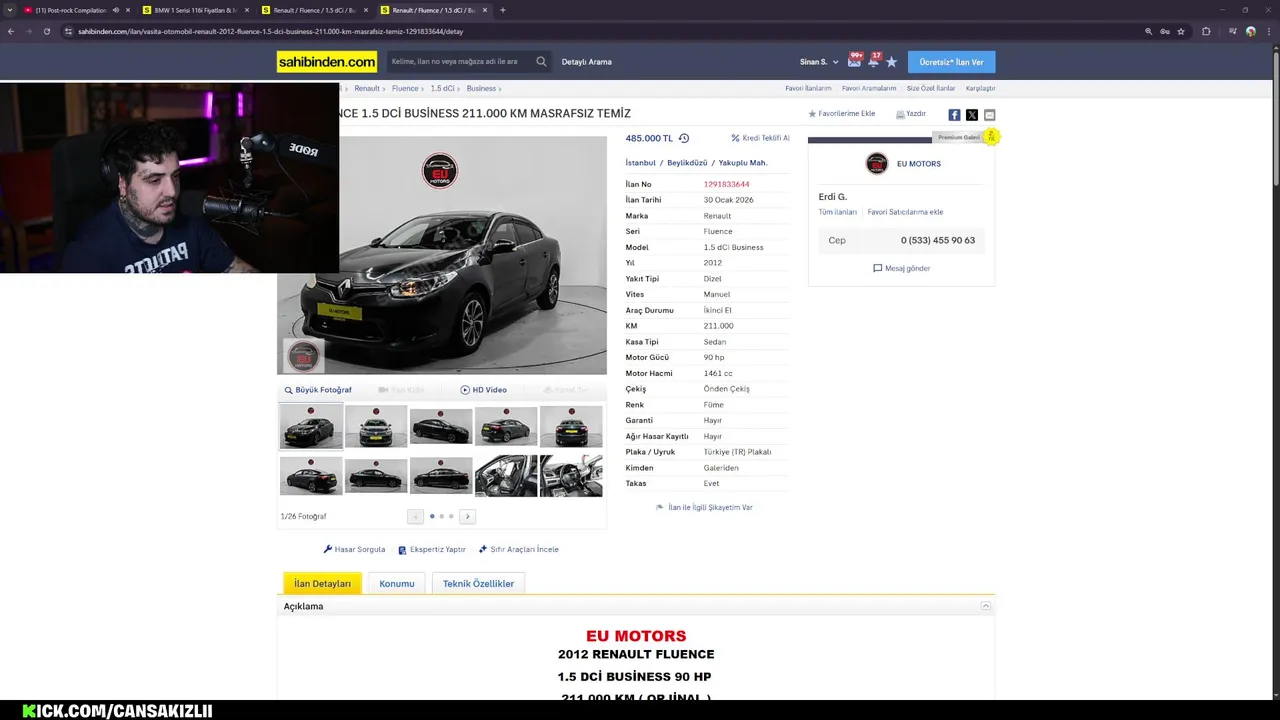The image size is (1280, 720).
Task: Go to next photo thumbnails page
Action: pos(467,516)
